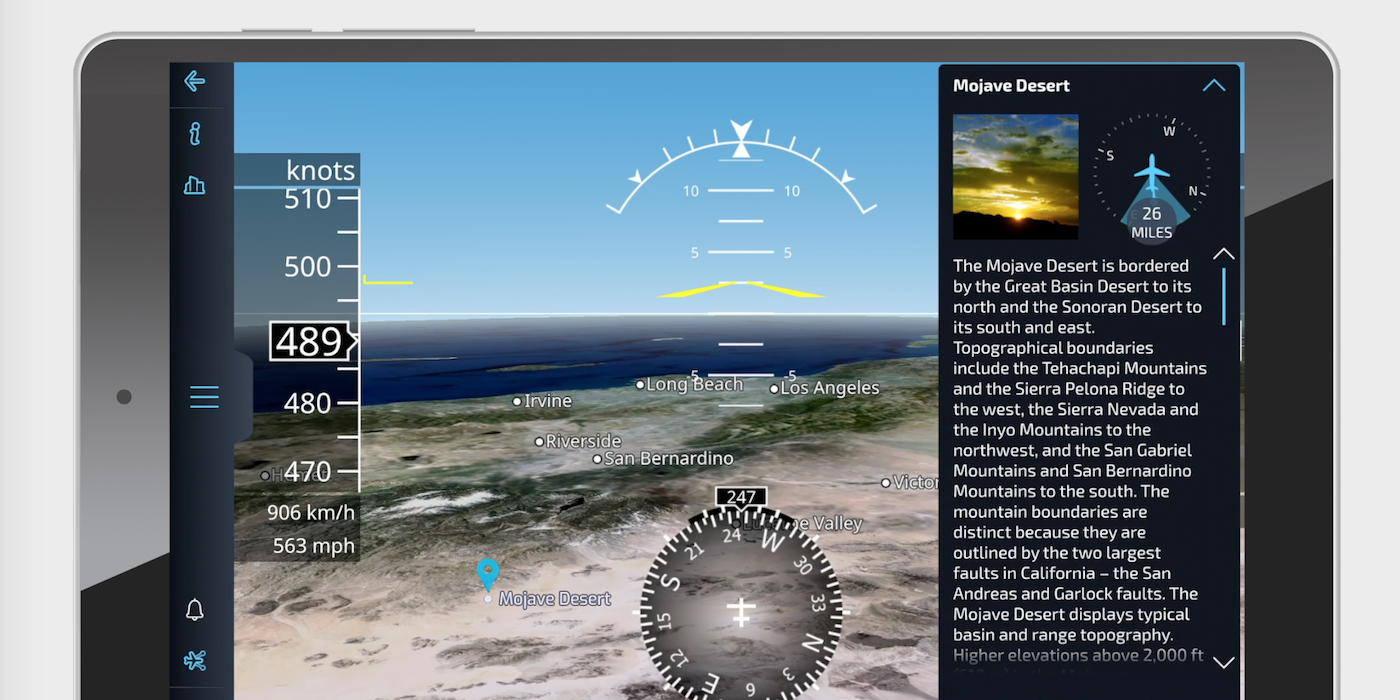Click the scroll-up chevron in the description

1223,253
